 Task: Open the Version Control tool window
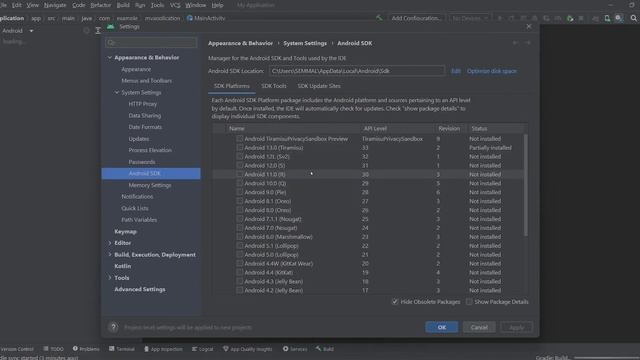[17, 349]
